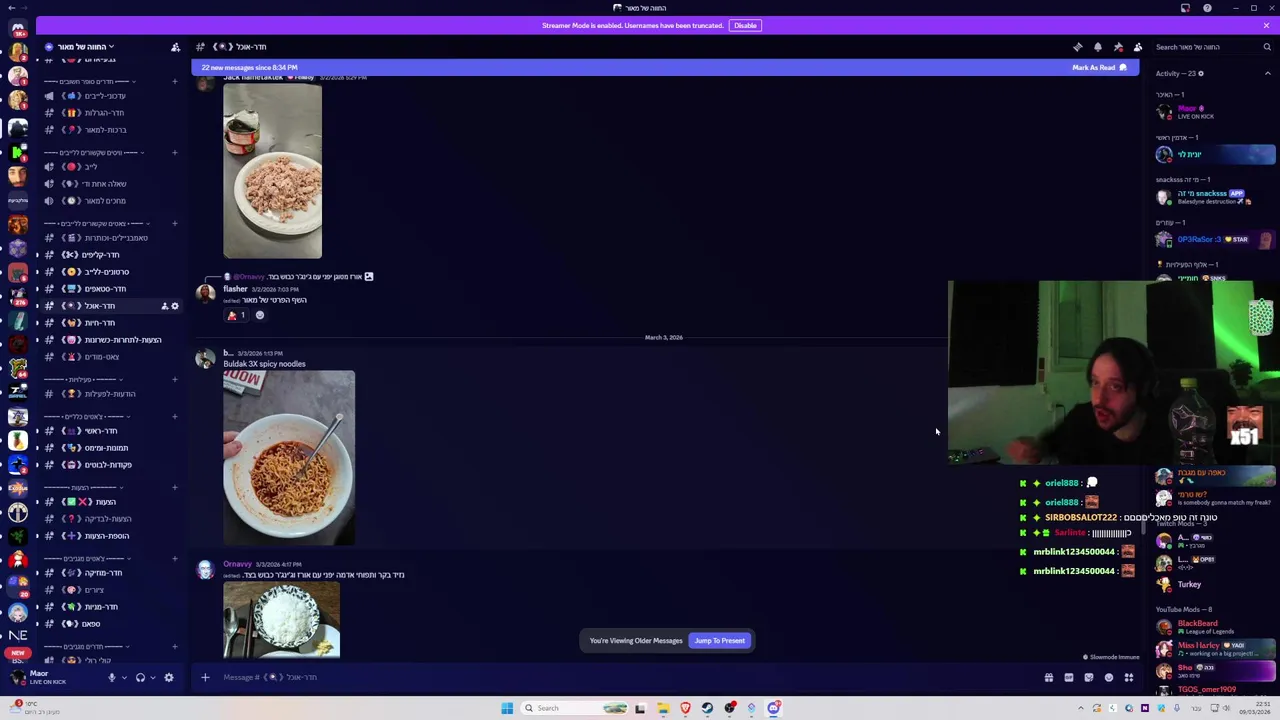Open the apps icon in message bar
1280x720 pixels.
coord(1128,678)
